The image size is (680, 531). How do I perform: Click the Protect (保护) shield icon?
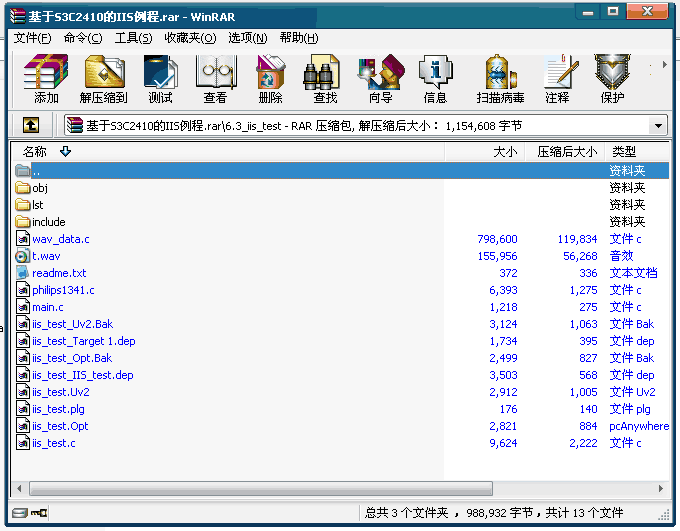click(x=612, y=72)
